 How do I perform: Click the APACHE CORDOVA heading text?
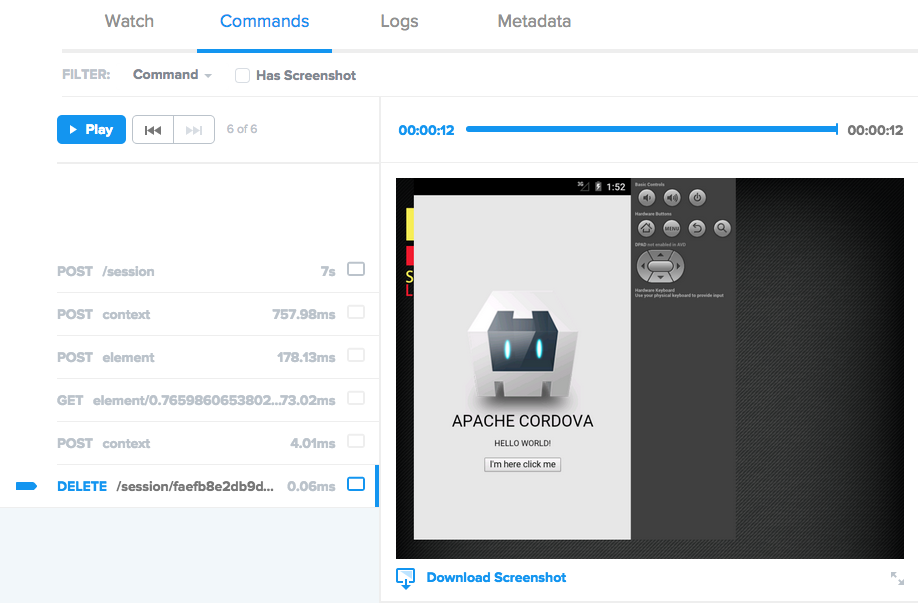pos(522,421)
